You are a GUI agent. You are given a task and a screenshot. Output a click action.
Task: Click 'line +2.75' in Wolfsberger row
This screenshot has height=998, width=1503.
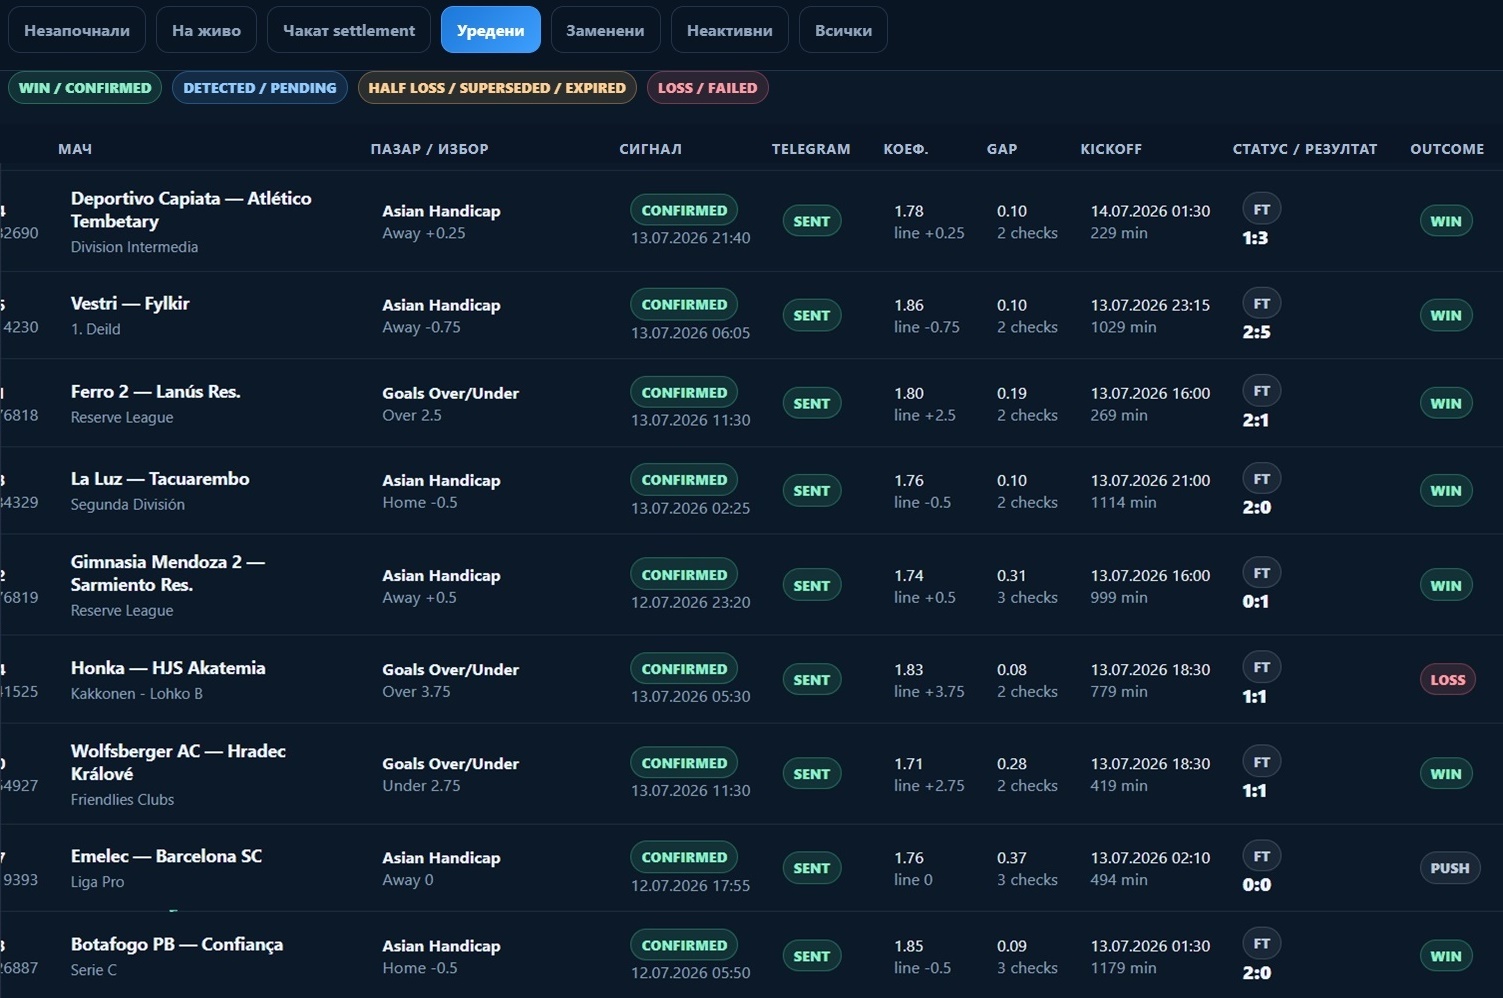click(x=929, y=785)
